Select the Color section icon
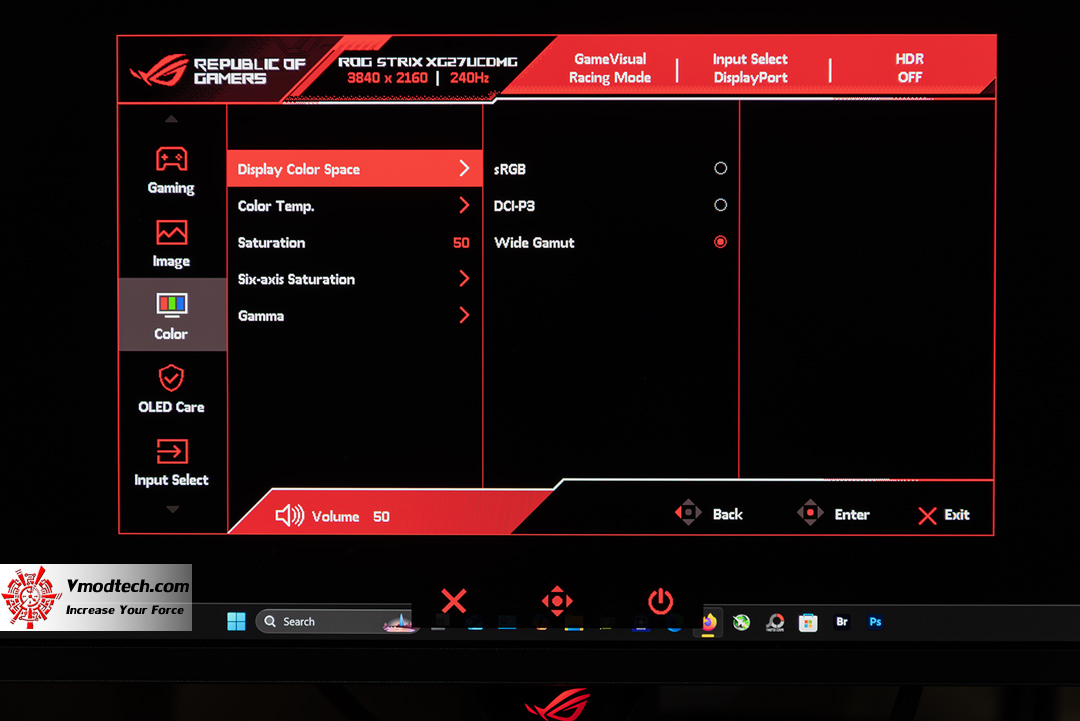Image resolution: width=1080 pixels, height=721 pixels. pyautogui.click(x=172, y=305)
